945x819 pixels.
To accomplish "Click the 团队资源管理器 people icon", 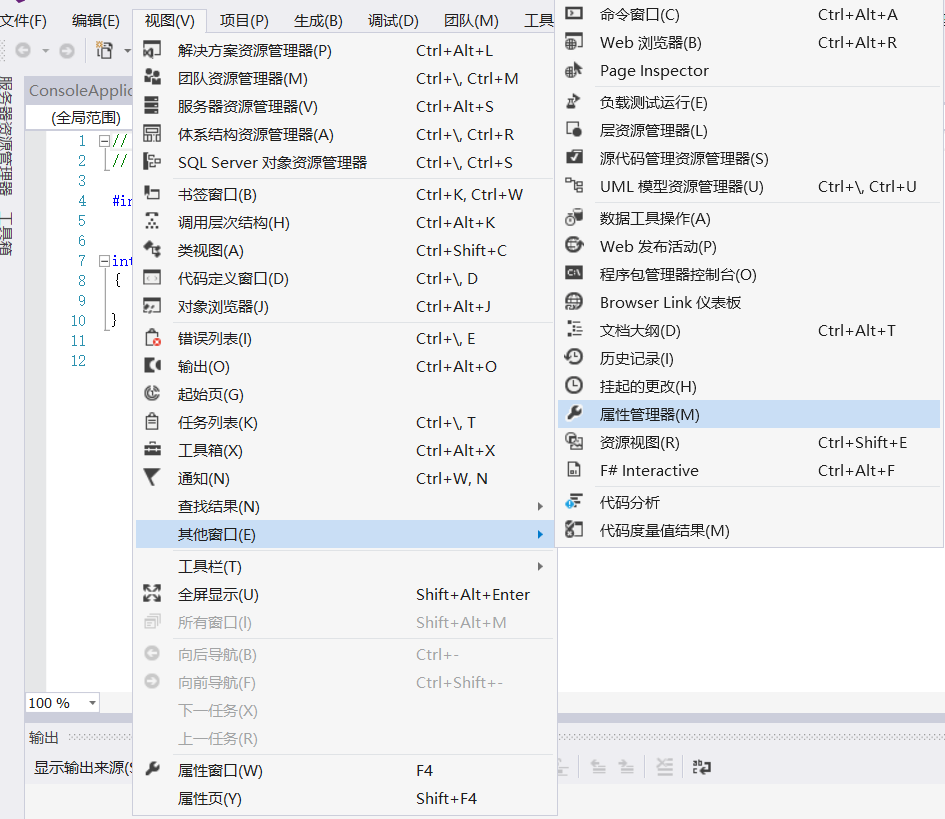I will tap(152, 77).
